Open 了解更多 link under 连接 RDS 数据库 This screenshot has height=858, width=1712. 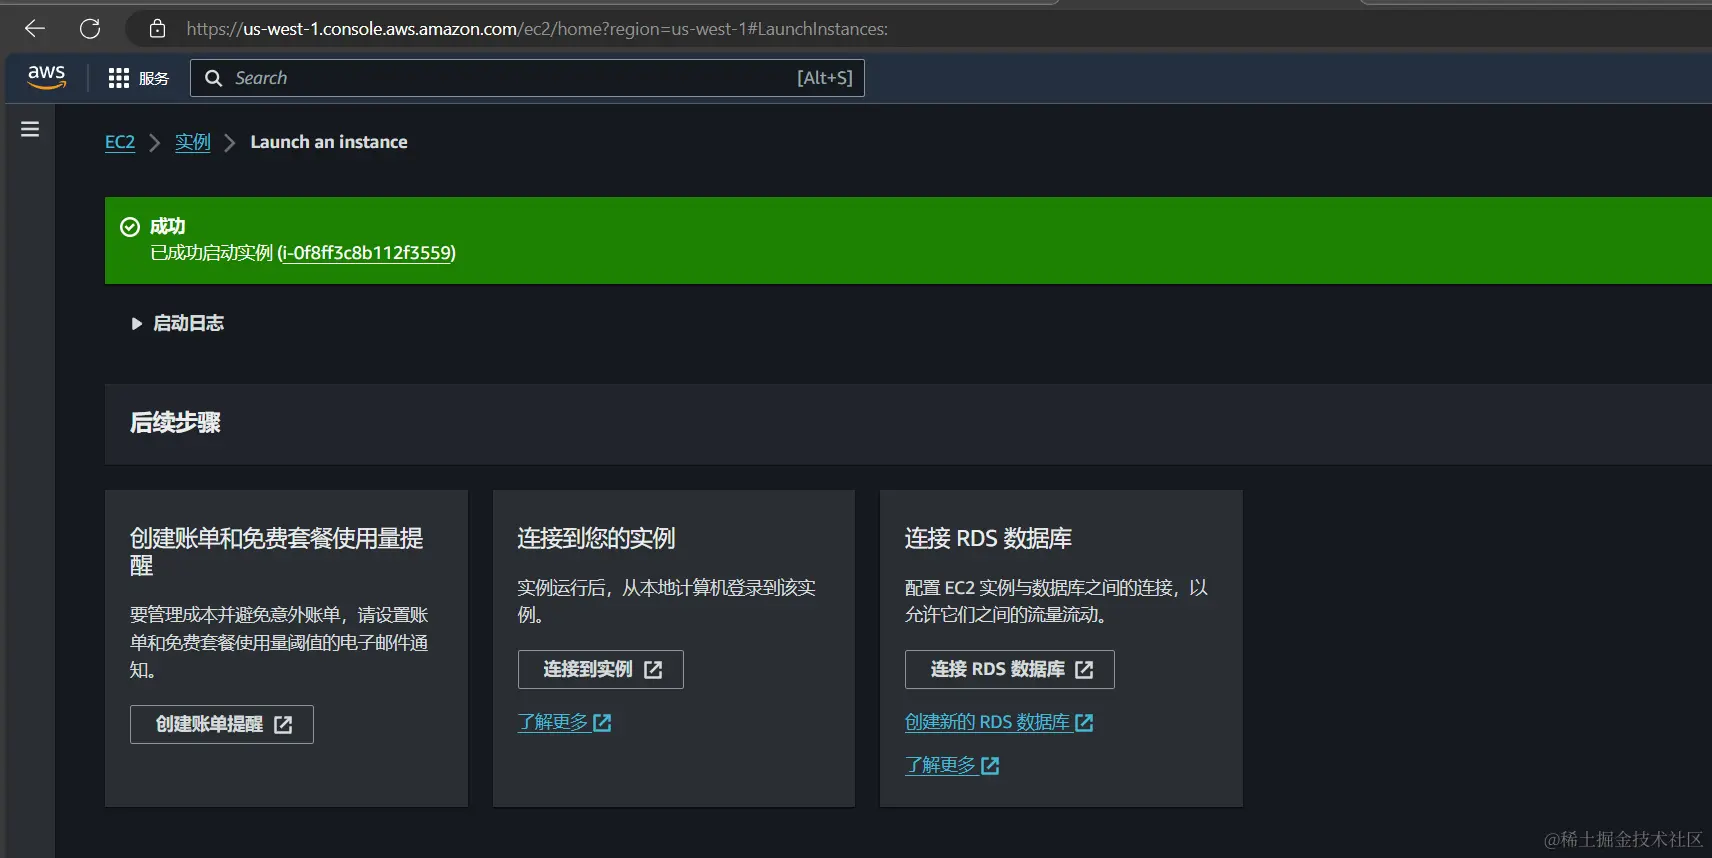pos(952,765)
